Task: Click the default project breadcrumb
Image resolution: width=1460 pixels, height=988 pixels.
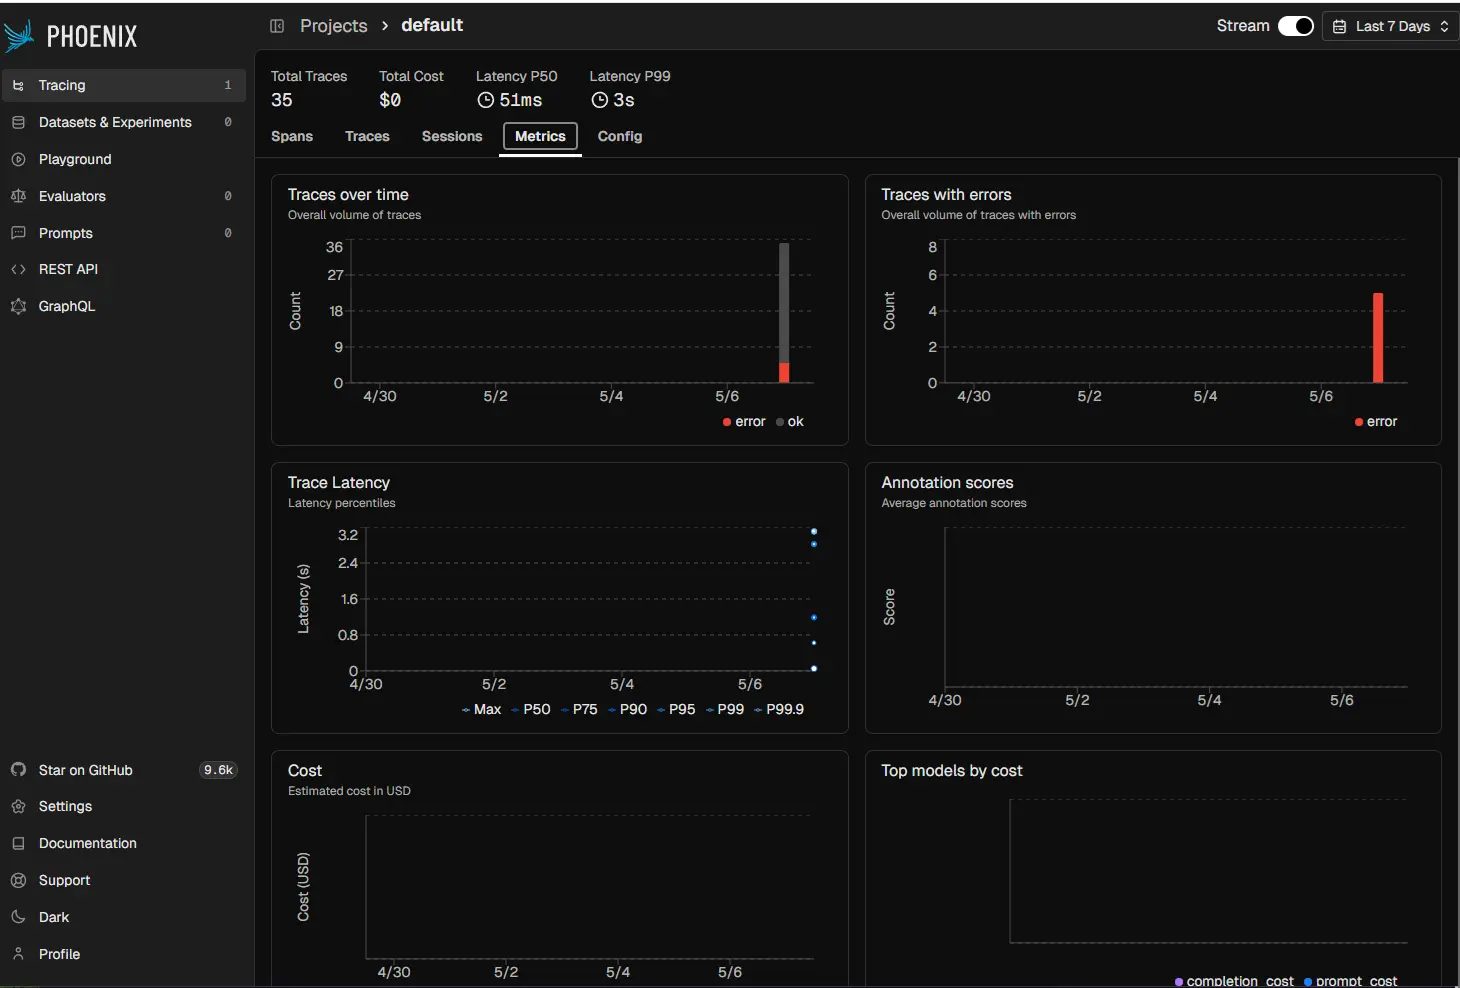Action: [x=432, y=25]
